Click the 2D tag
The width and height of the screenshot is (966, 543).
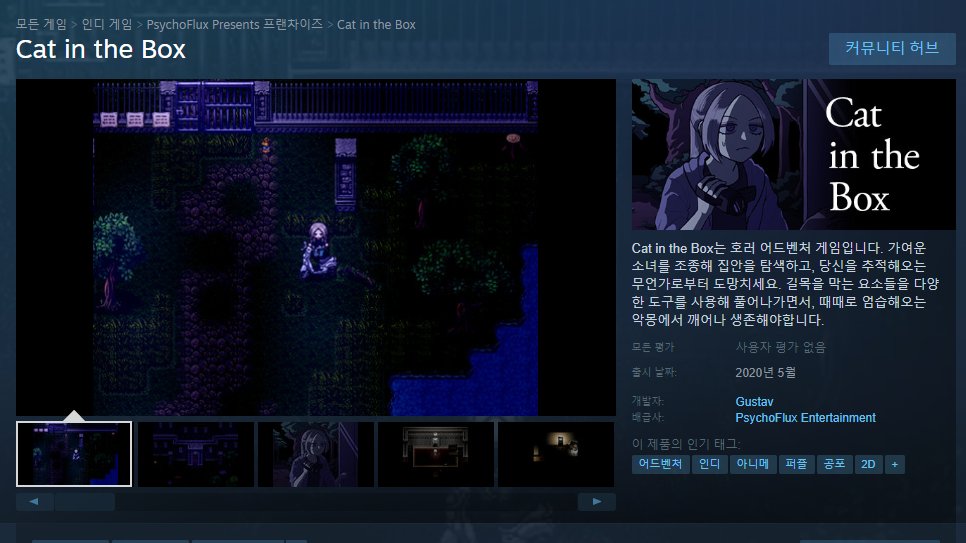(868, 464)
